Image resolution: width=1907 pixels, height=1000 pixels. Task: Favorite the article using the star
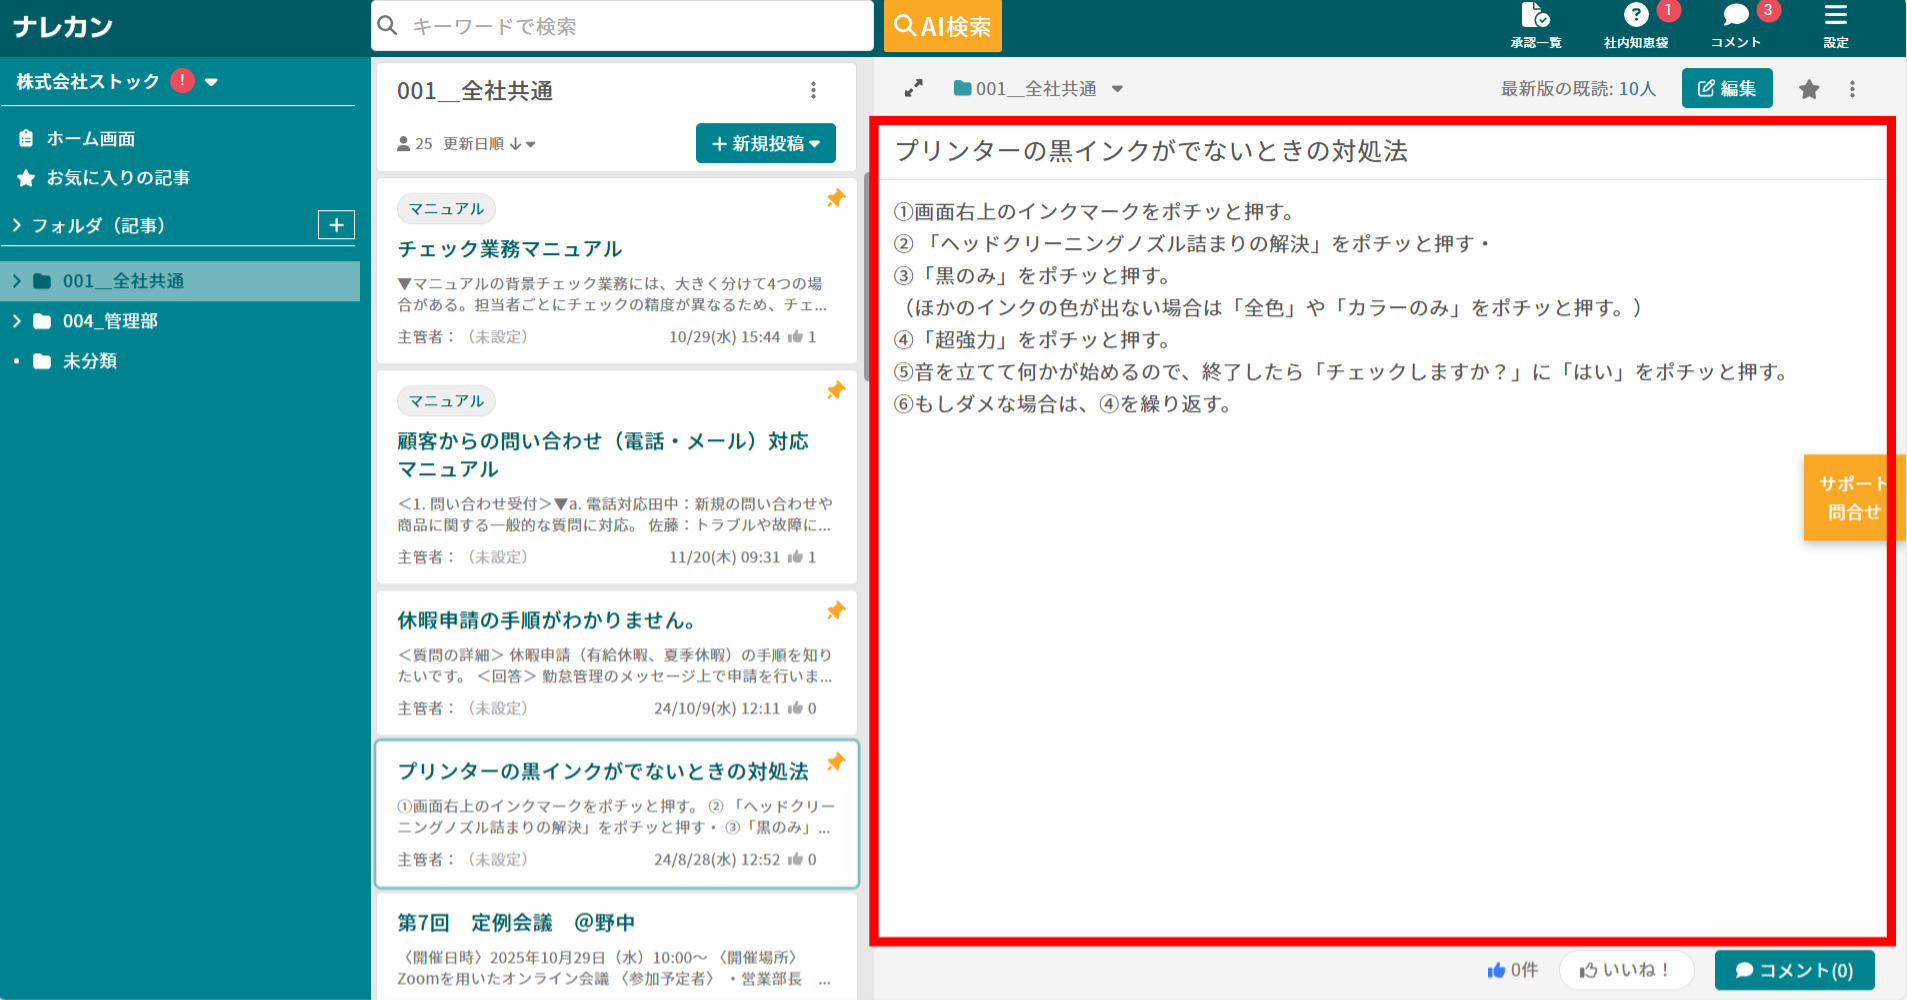click(x=1808, y=88)
